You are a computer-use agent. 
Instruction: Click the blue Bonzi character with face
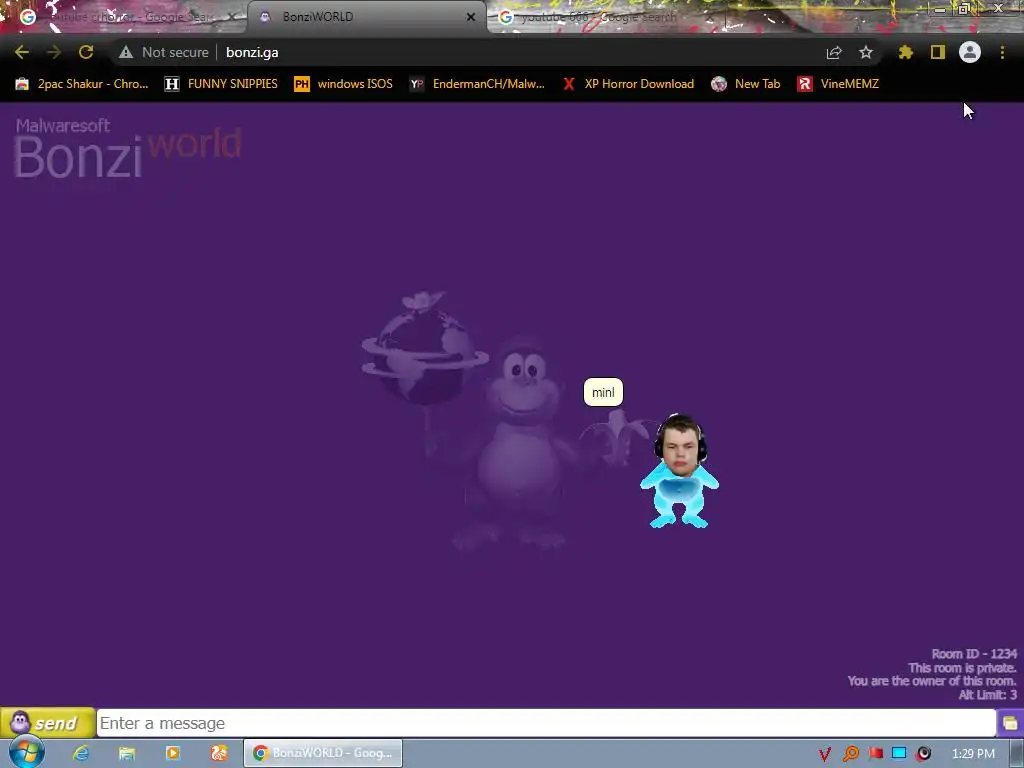679,470
